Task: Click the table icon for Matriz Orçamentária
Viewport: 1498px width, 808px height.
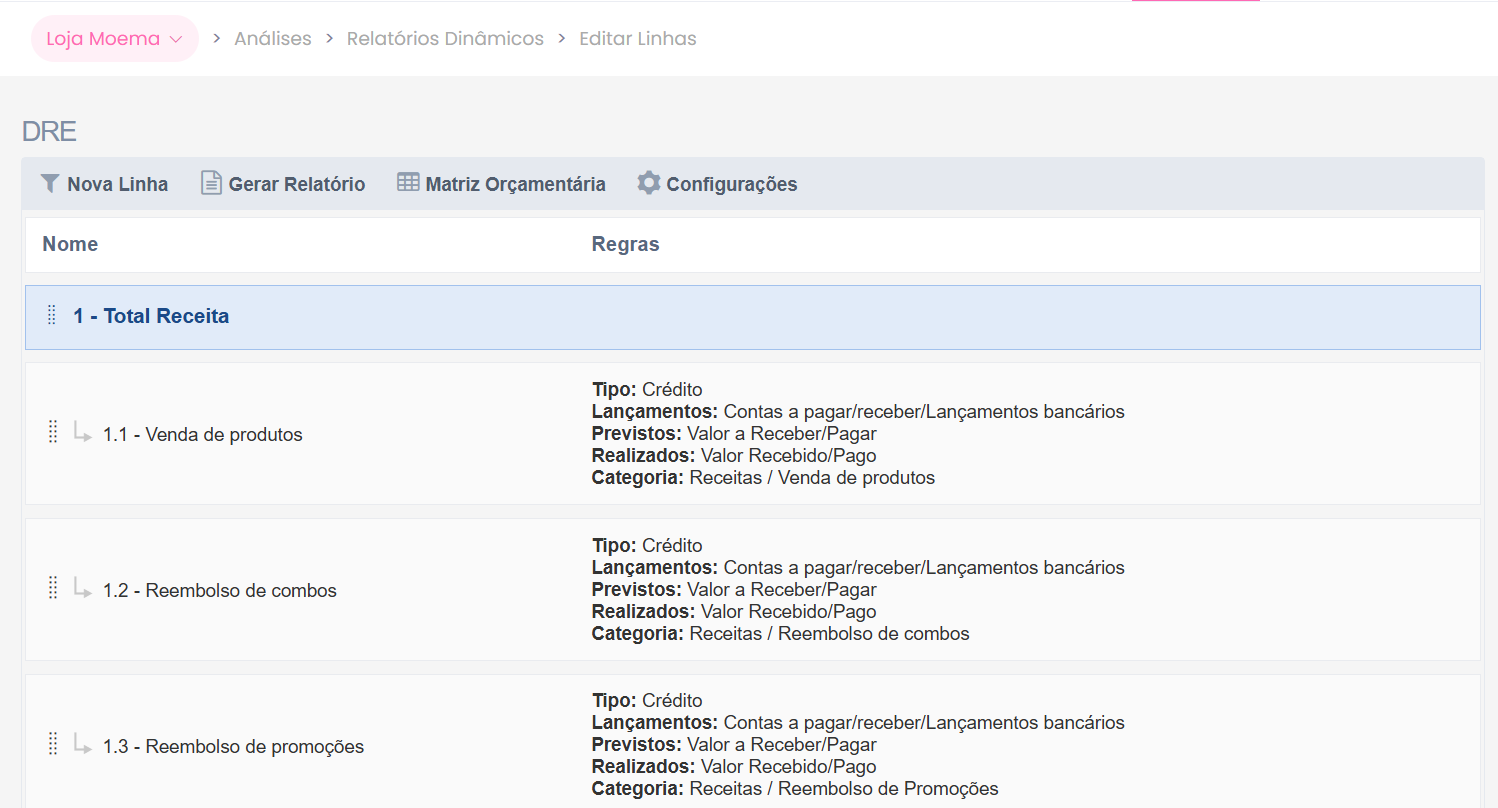Action: (408, 182)
